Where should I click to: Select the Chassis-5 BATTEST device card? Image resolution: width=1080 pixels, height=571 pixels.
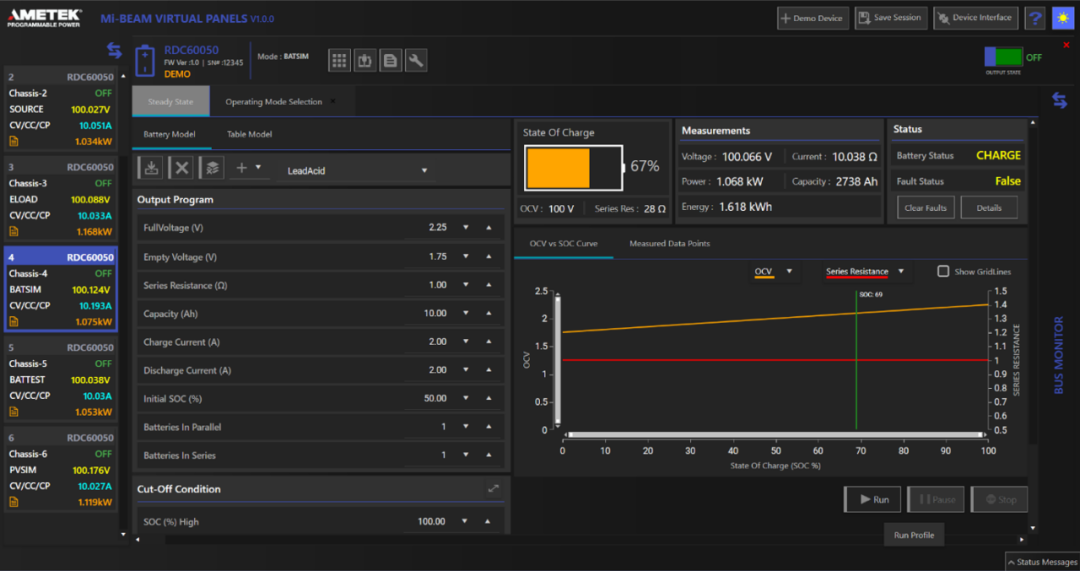click(60, 380)
